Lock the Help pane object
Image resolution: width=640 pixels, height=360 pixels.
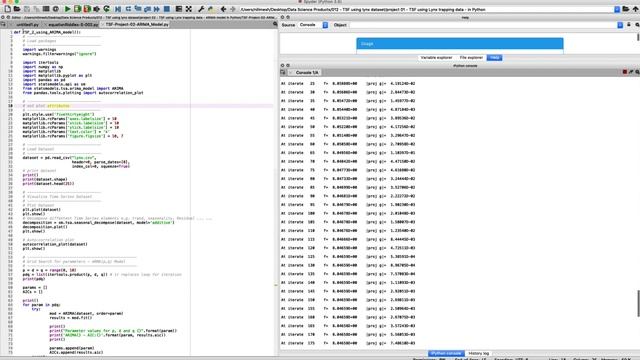pyautogui.click(x=629, y=25)
